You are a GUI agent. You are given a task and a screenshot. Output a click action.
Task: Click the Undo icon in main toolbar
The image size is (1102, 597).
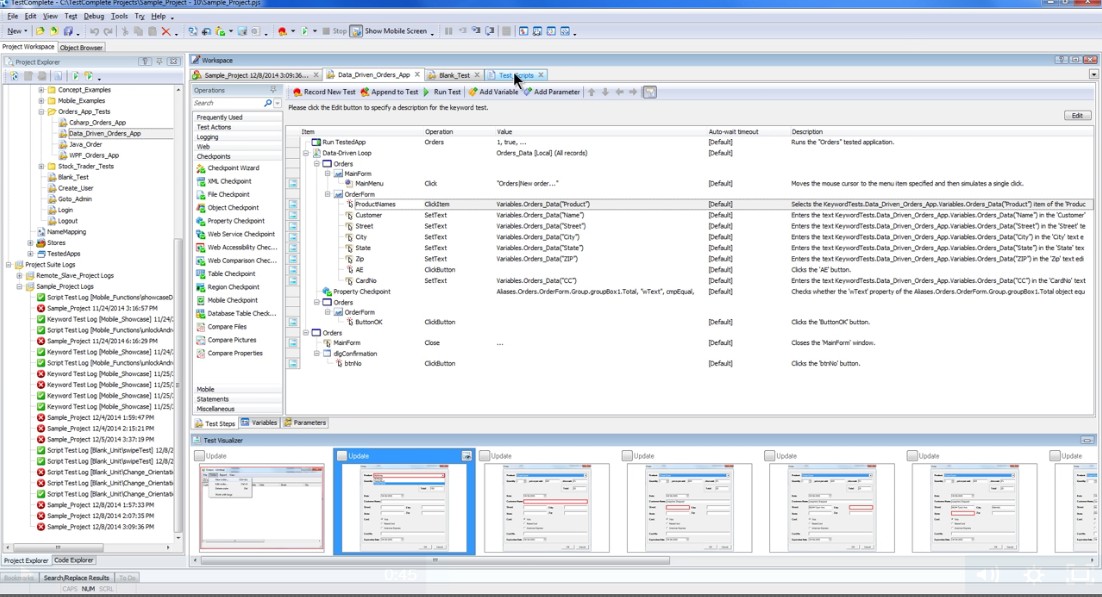(x=94, y=32)
